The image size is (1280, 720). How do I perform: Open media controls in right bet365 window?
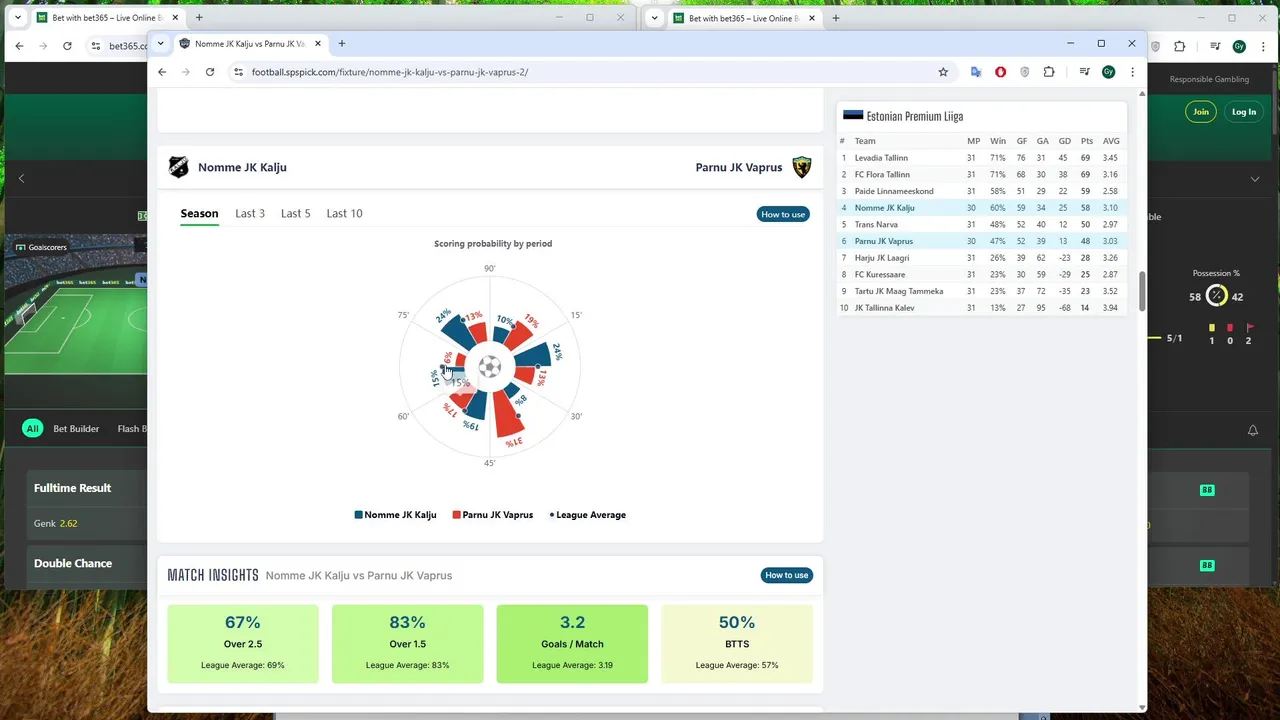tap(1215, 46)
